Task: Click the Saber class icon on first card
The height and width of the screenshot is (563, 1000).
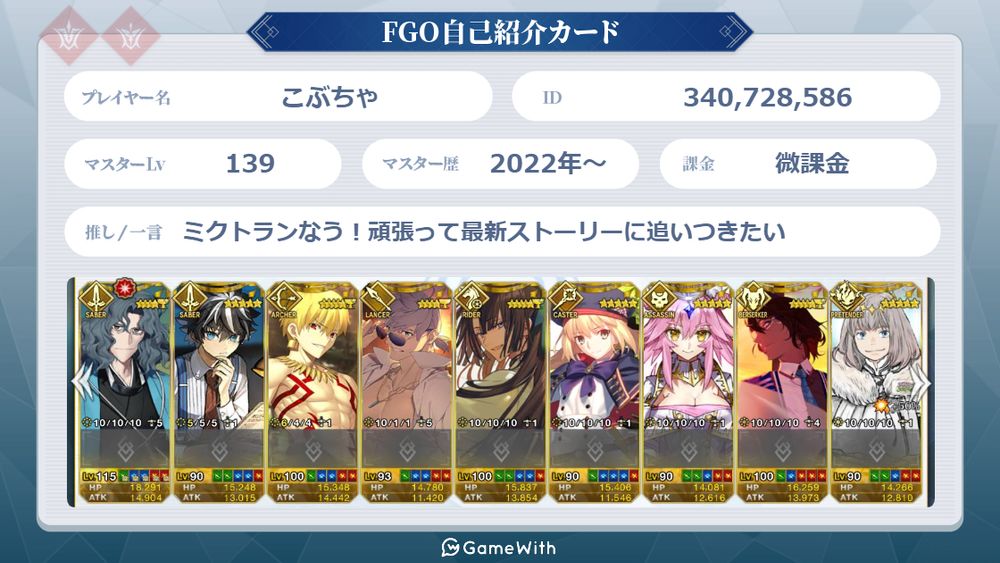Action: point(96,296)
